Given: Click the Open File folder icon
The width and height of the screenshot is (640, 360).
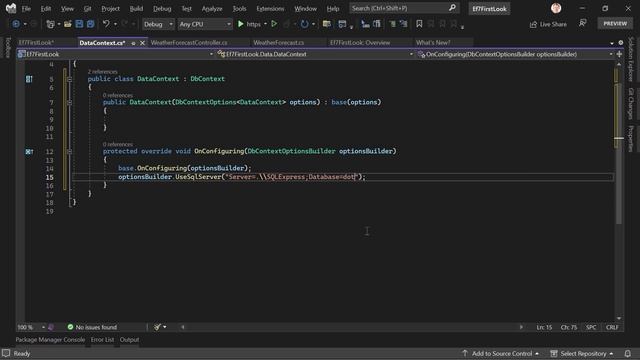Looking at the screenshot, I should pos(68,24).
